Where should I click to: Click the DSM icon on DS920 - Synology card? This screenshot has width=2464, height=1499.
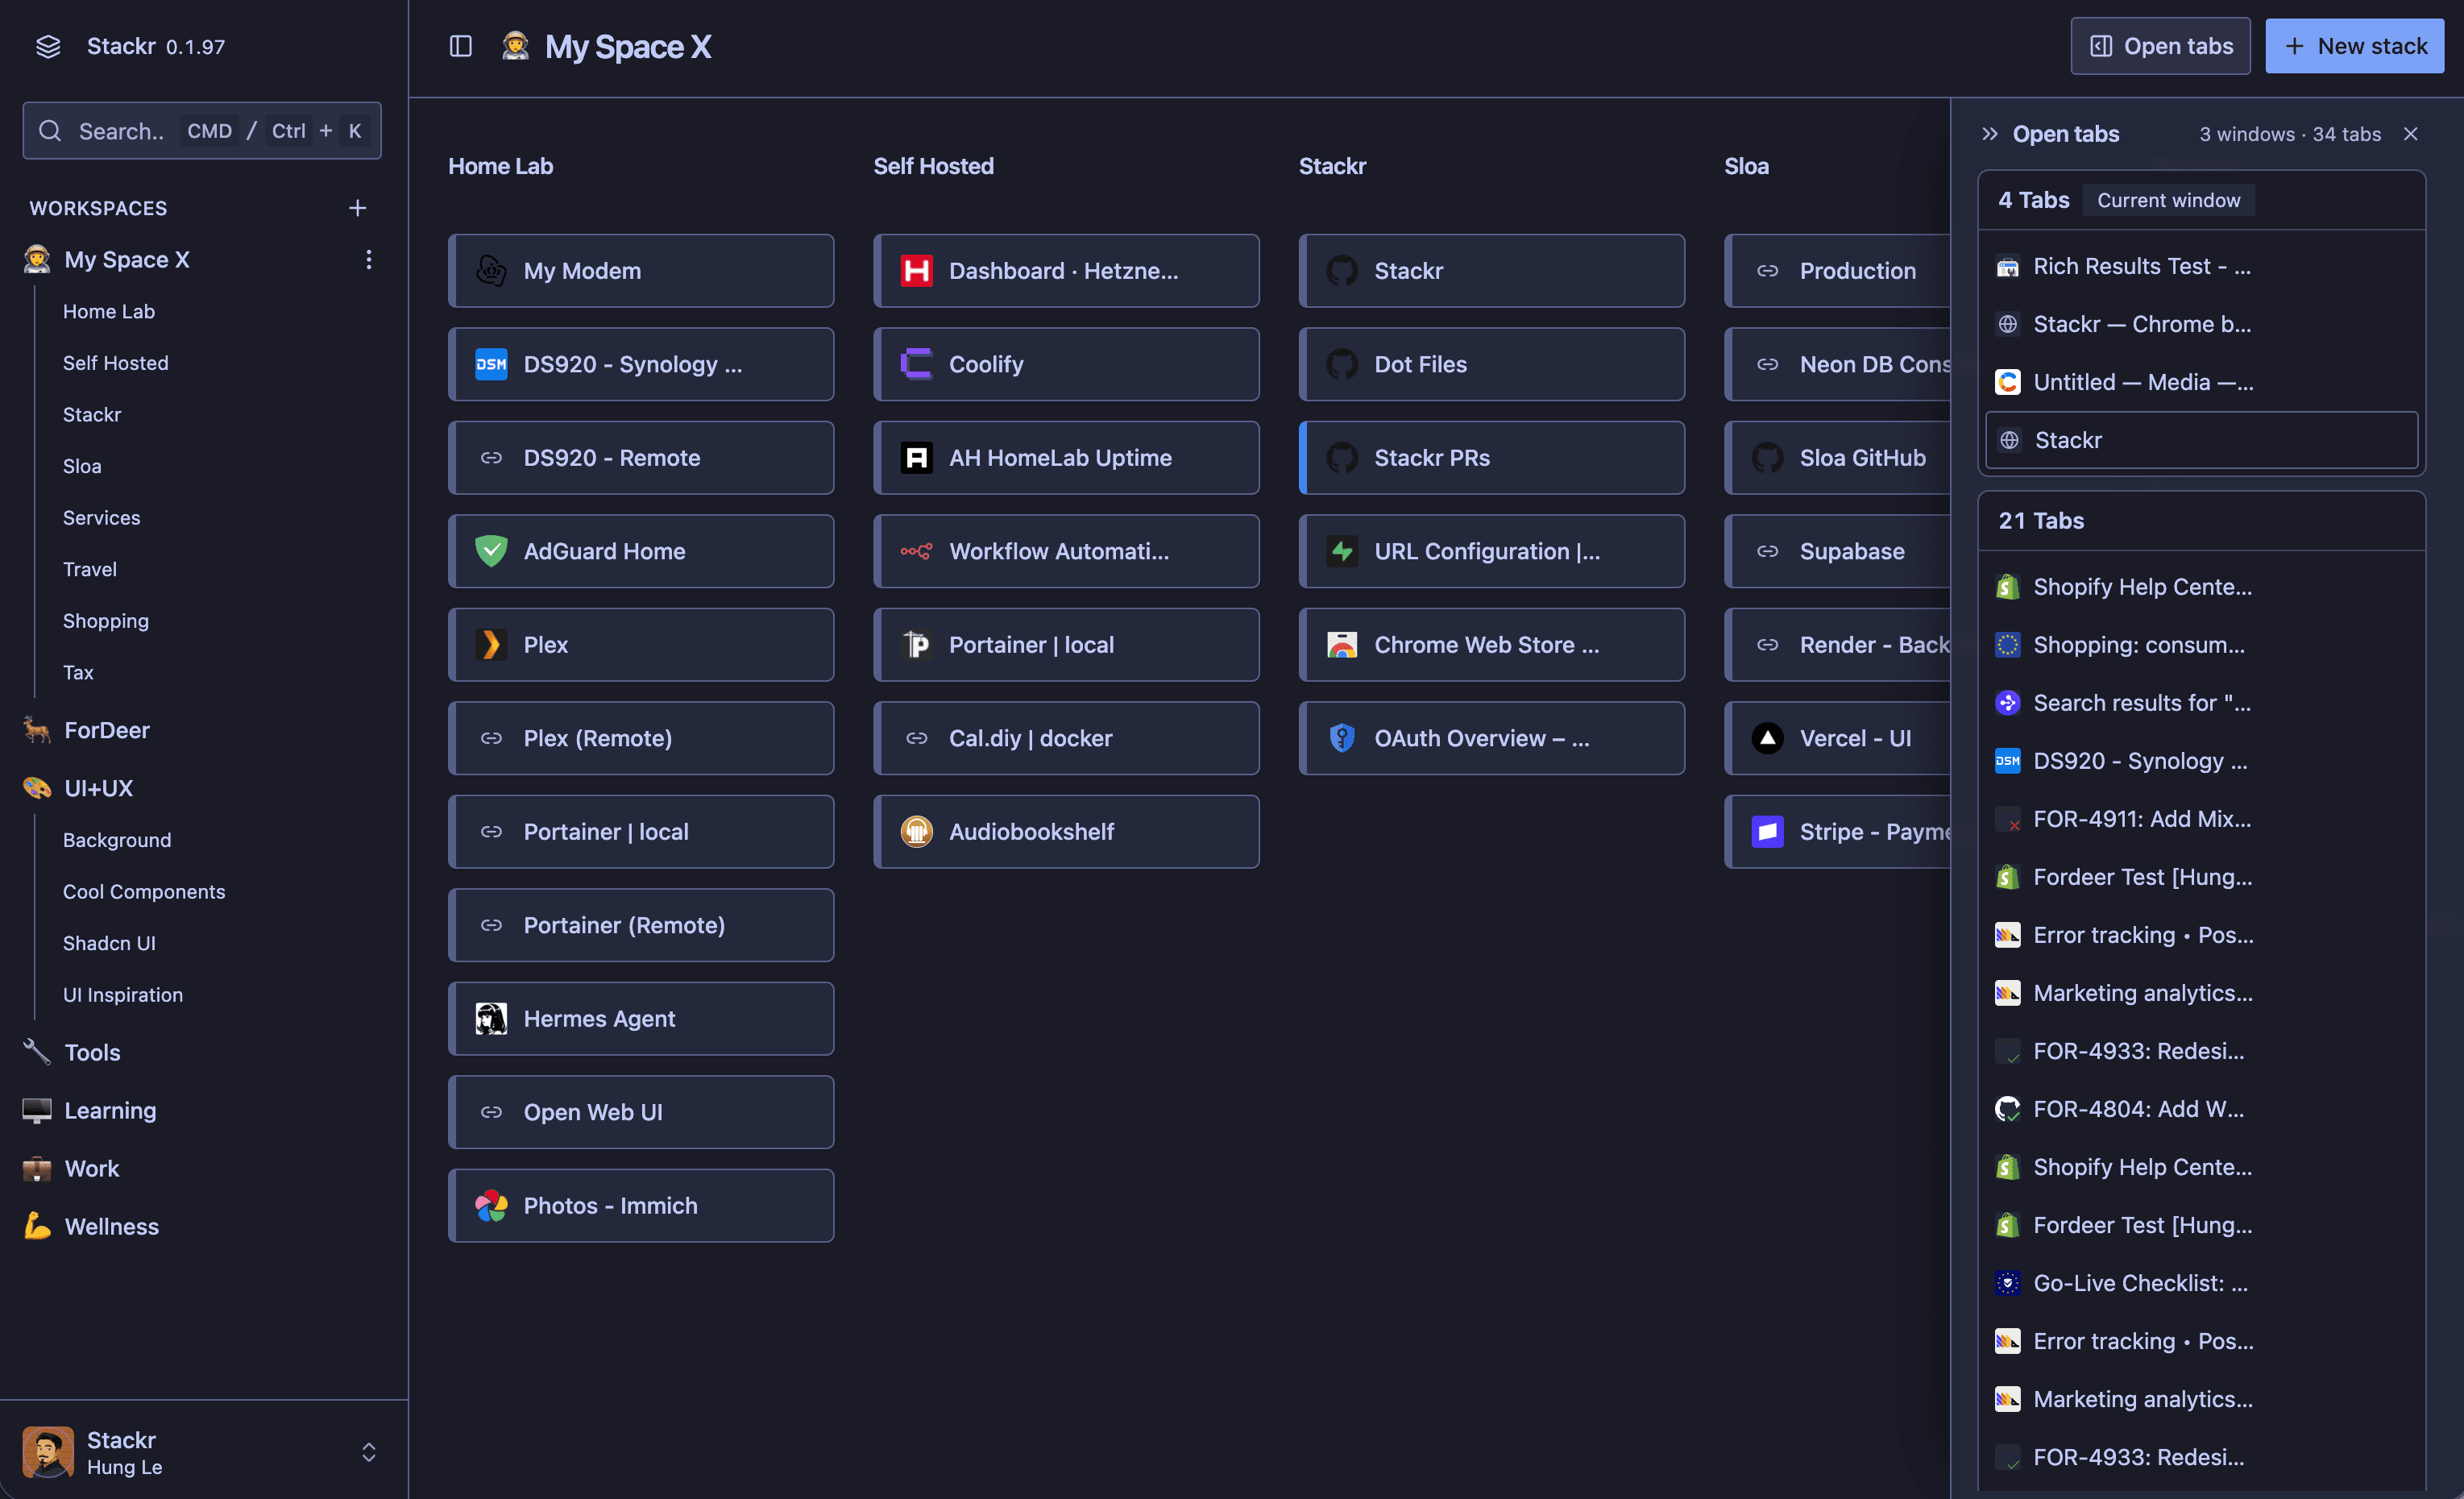point(491,364)
